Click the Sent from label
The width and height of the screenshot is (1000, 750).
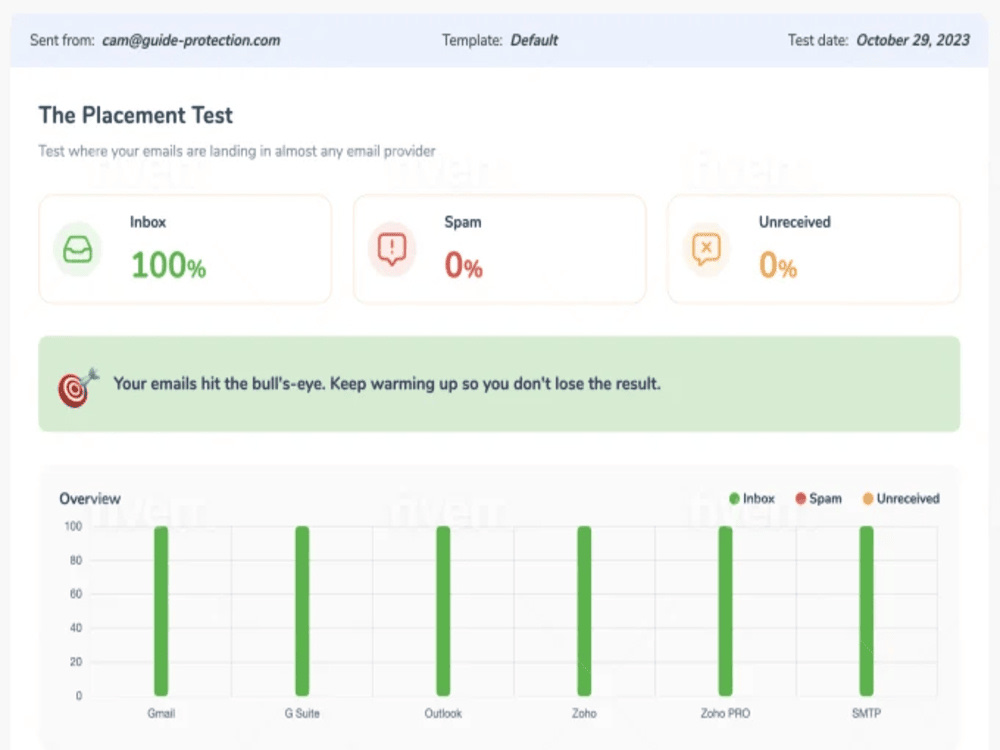(x=62, y=40)
